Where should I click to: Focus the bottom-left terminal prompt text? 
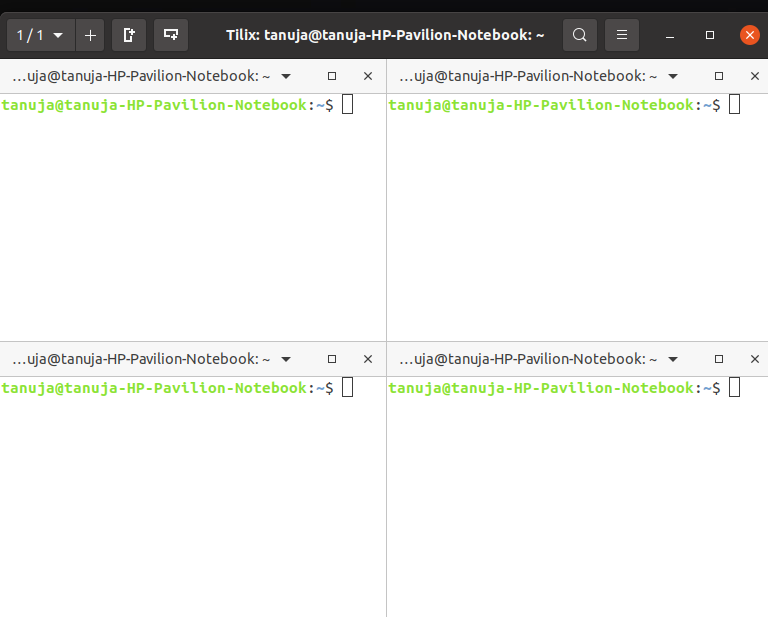point(168,388)
